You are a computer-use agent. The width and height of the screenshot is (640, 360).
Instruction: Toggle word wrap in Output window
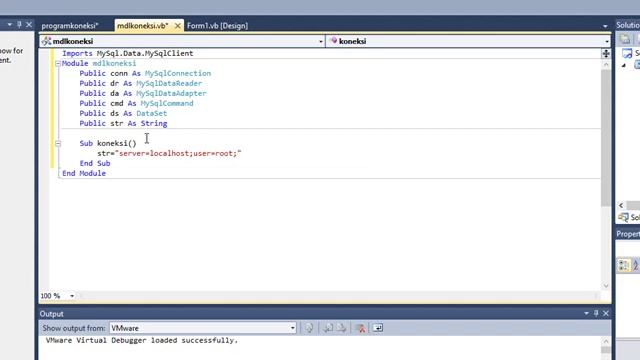[x=378, y=328]
